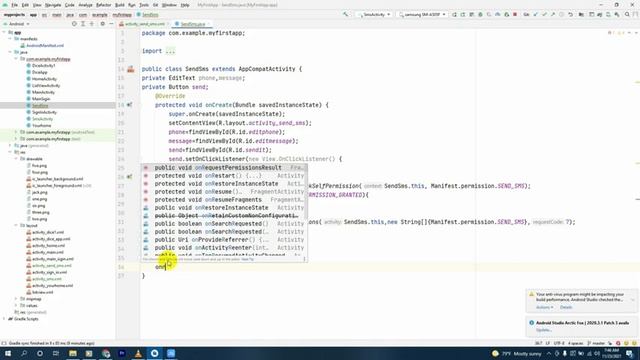Screen dimensions: 640x360
Task: Click Update link in Arctic Fox notification
Action: tap(544, 330)
